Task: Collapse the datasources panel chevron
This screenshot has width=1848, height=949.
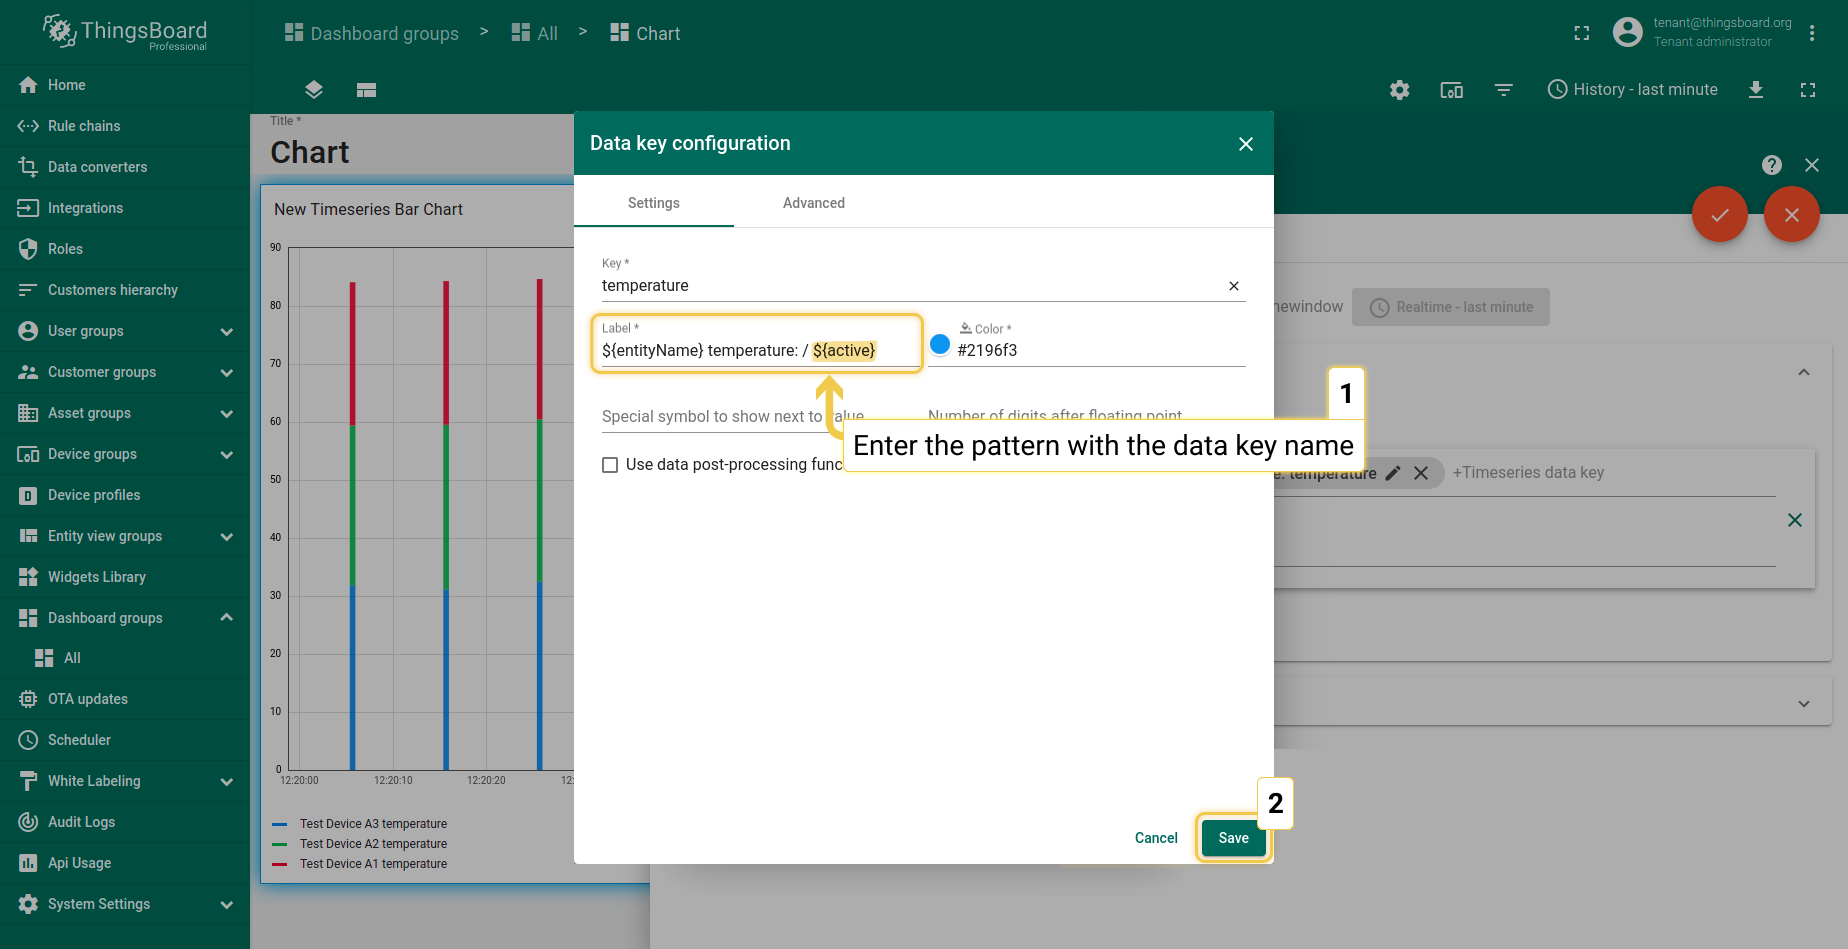Action: [x=1804, y=372]
